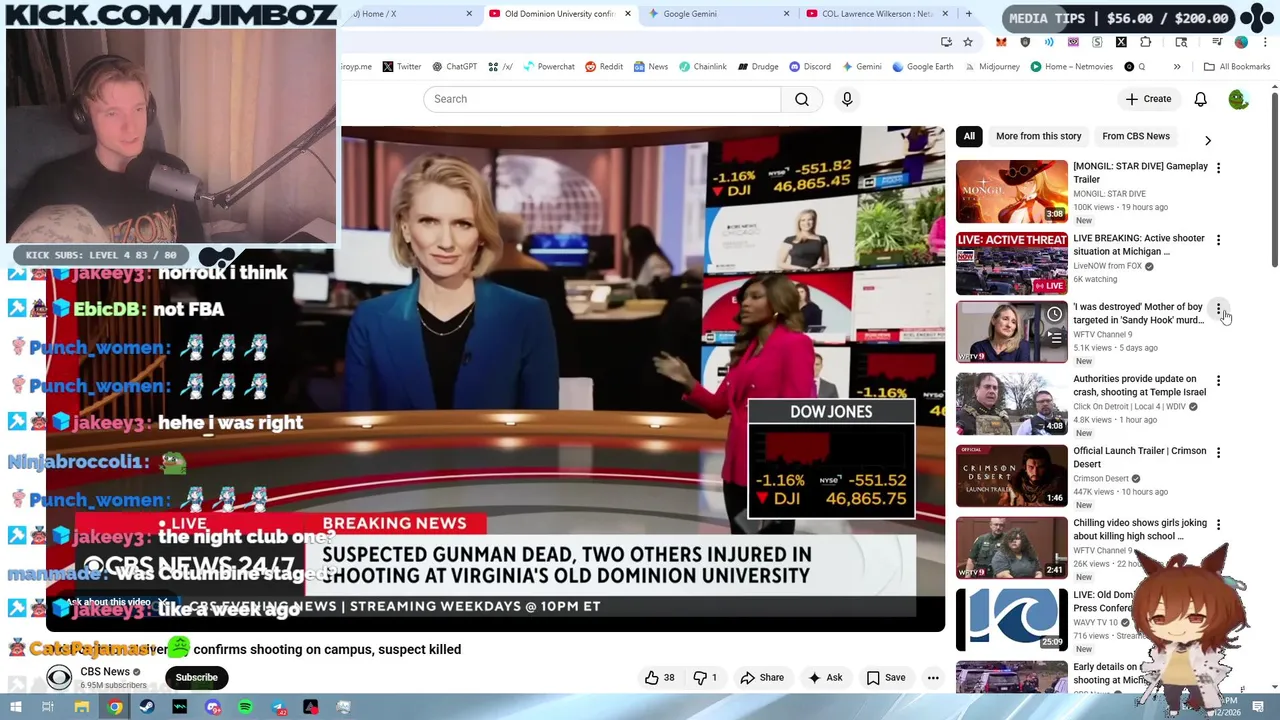The width and height of the screenshot is (1280, 720).
Task: Open Telegram from the taskbar
Action: (x=278, y=707)
